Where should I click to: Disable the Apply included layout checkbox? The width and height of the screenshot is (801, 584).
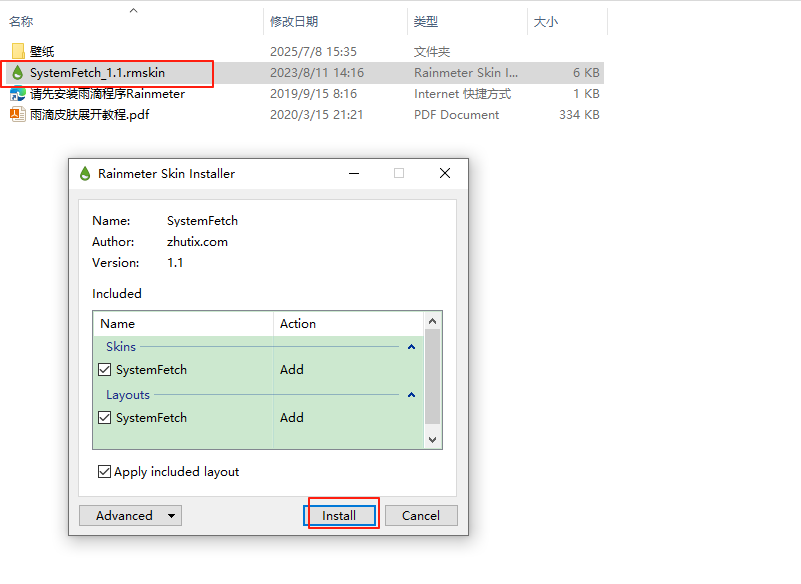pyautogui.click(x=105, y=471)
